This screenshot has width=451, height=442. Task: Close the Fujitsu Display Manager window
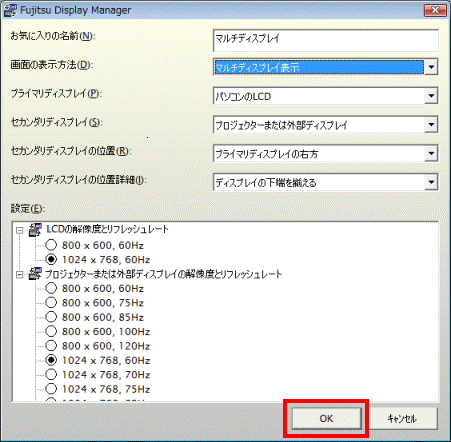[x=435, y=10]
